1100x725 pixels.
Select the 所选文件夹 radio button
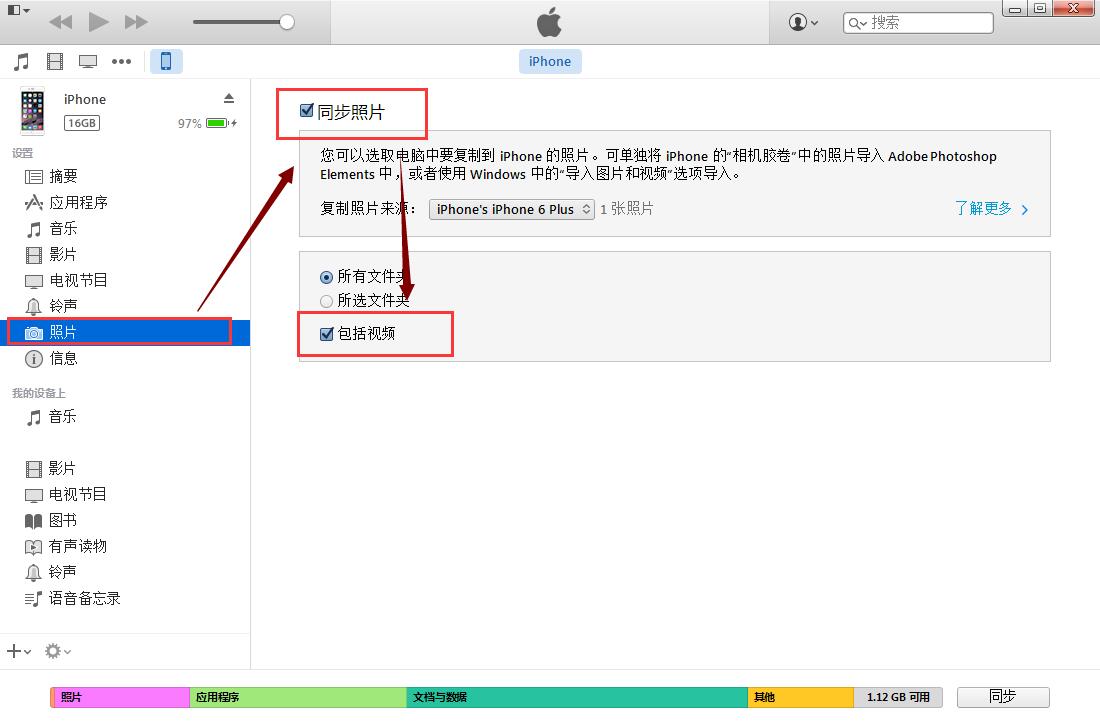pos(326,302)
